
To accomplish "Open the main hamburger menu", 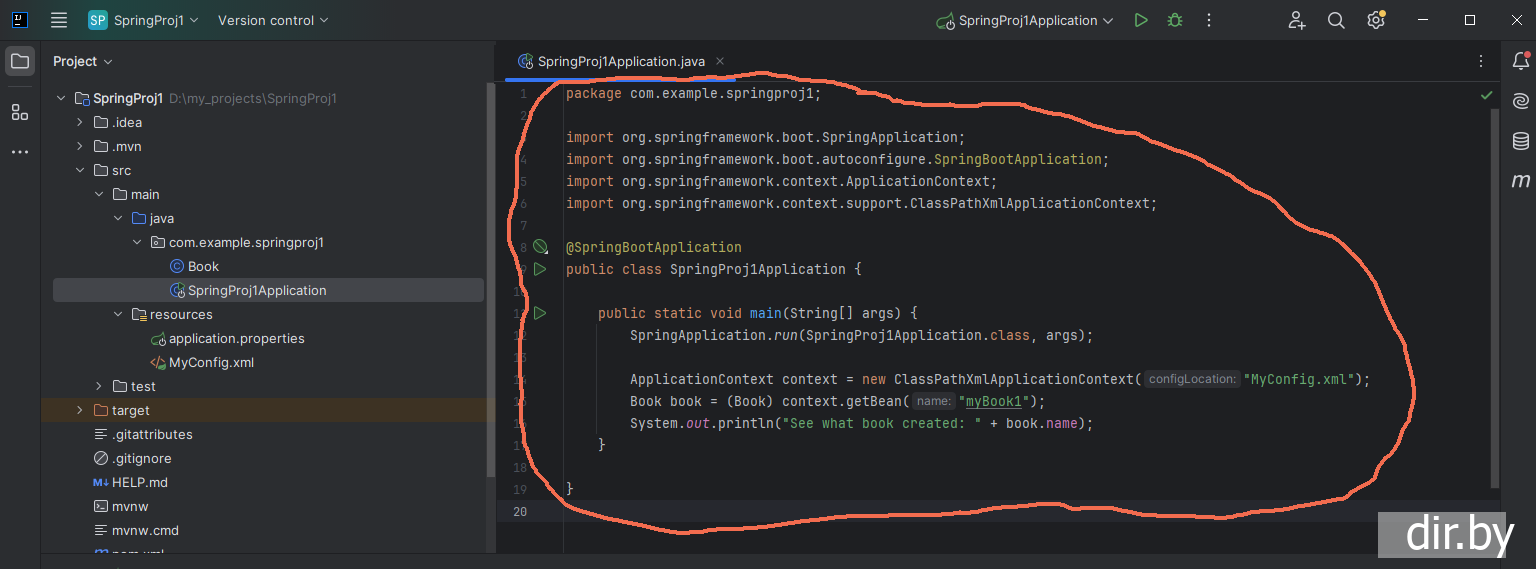I will tap(59, 20).
